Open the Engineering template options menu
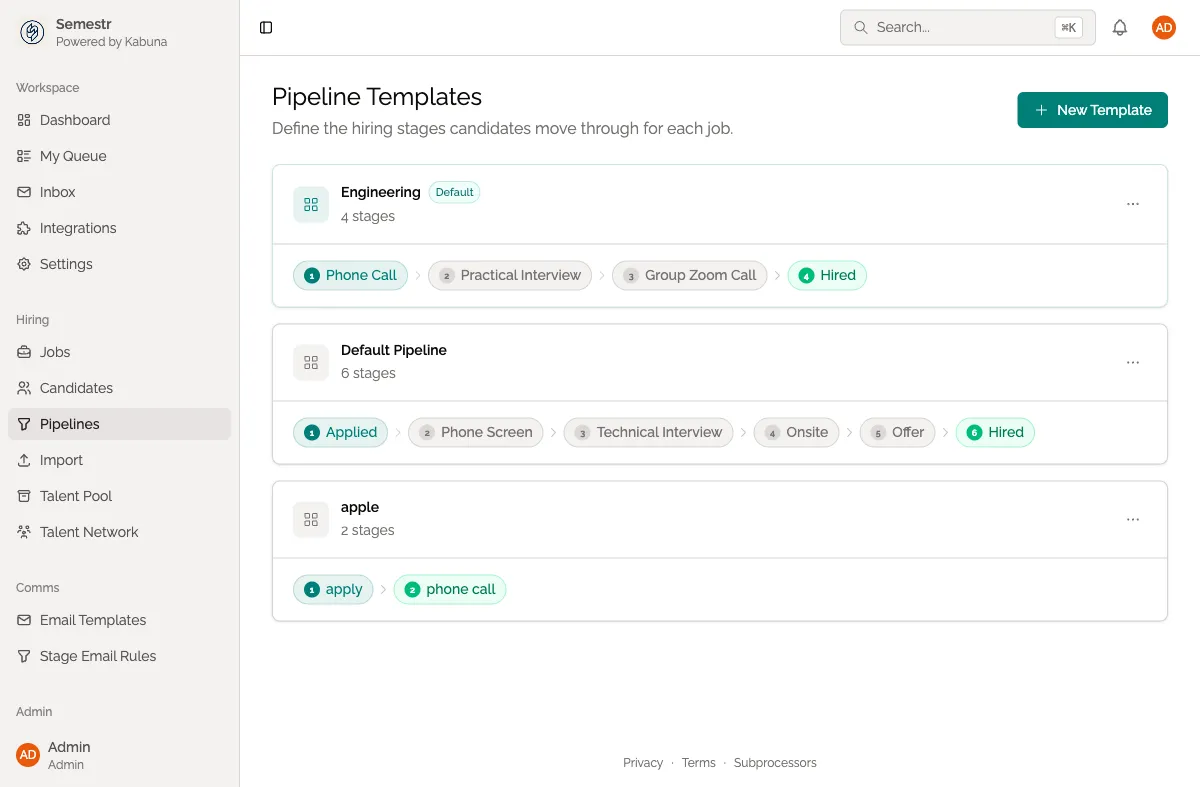The height and width of the screenshot is (787, 1200). pyautogui.click(x=1133, y=204)
